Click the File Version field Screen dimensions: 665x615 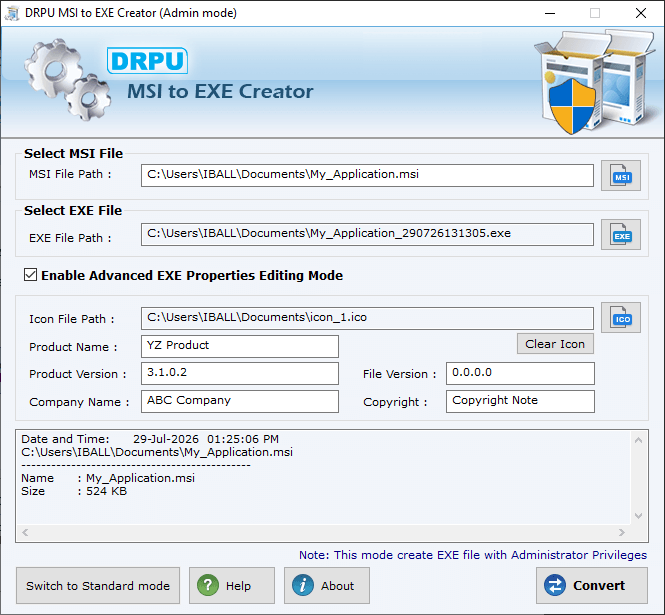tap(520, 373)
